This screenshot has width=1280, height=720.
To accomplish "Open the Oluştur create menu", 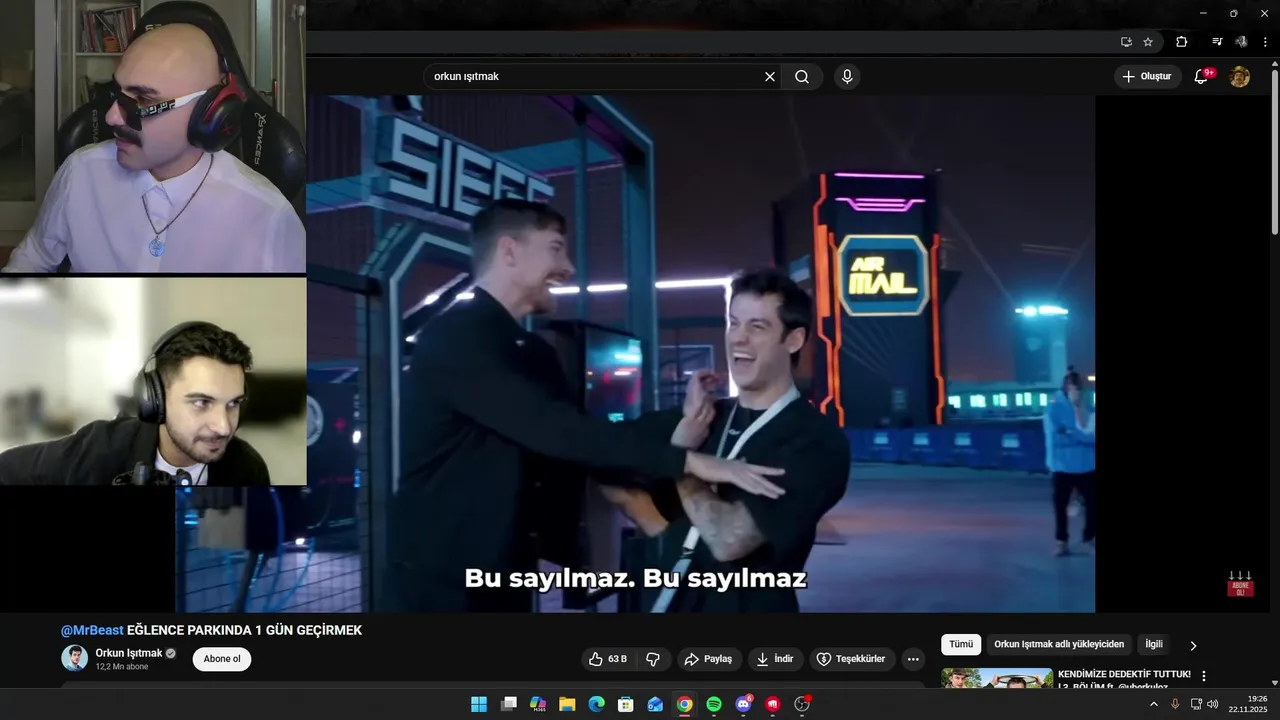I will tap(1148, 77).
